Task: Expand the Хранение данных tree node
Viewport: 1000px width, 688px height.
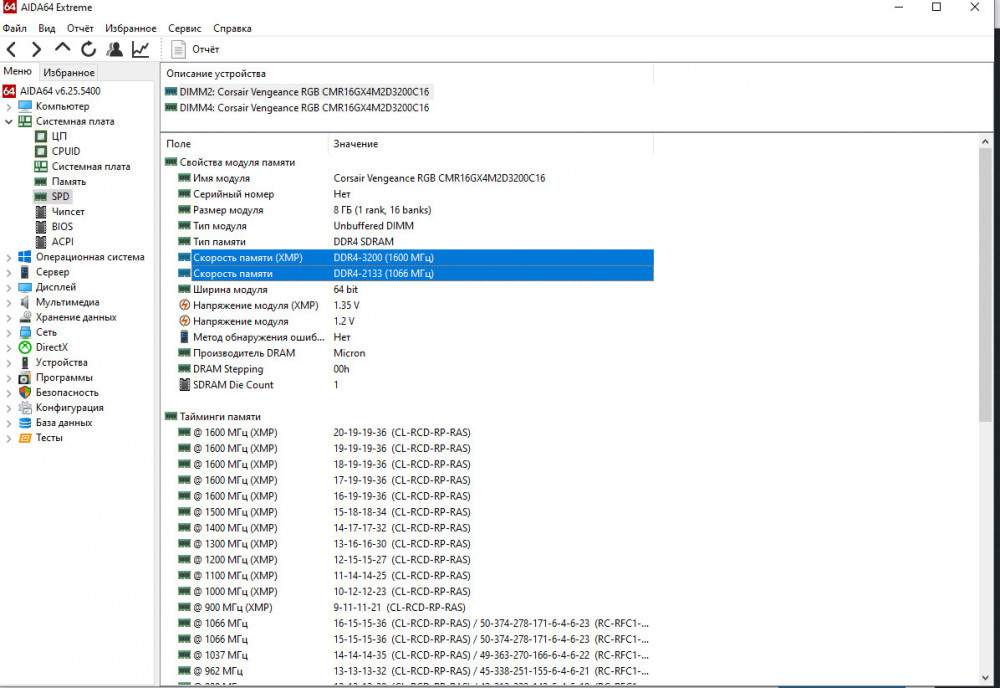Action: (x=8, y=318)
